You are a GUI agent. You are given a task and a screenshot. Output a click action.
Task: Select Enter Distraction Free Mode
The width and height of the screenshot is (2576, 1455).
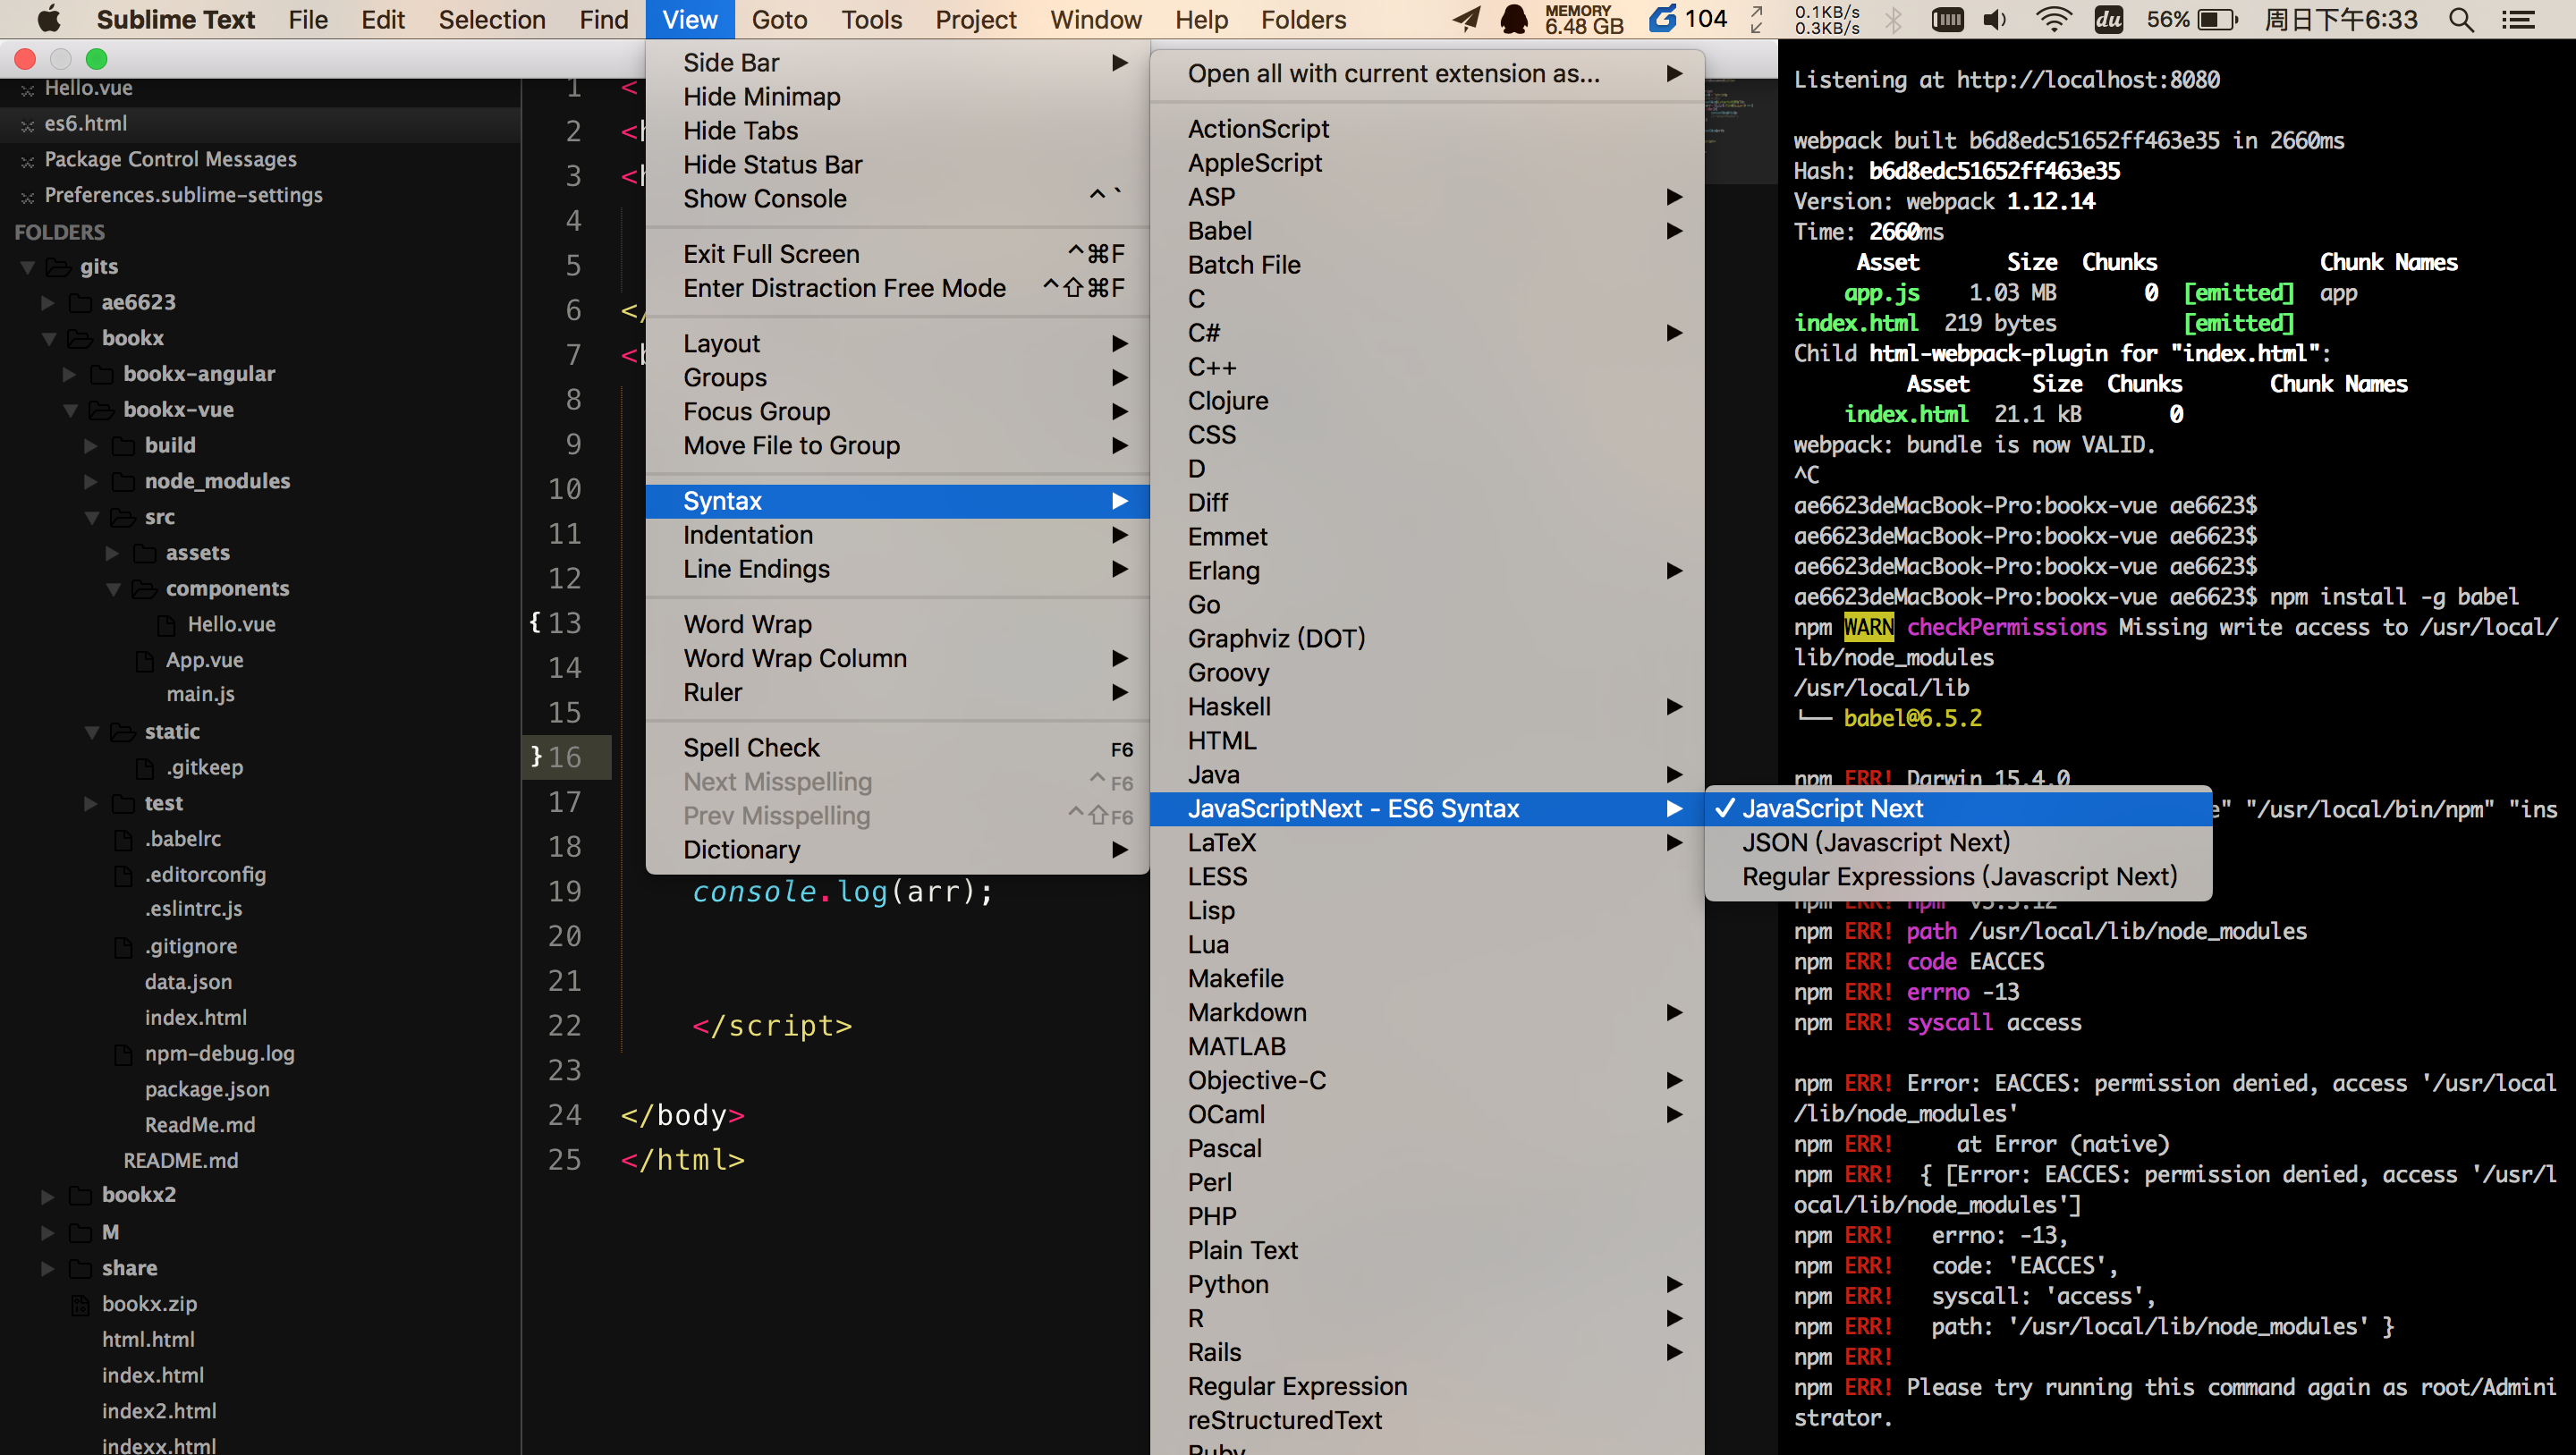point(897,288)
